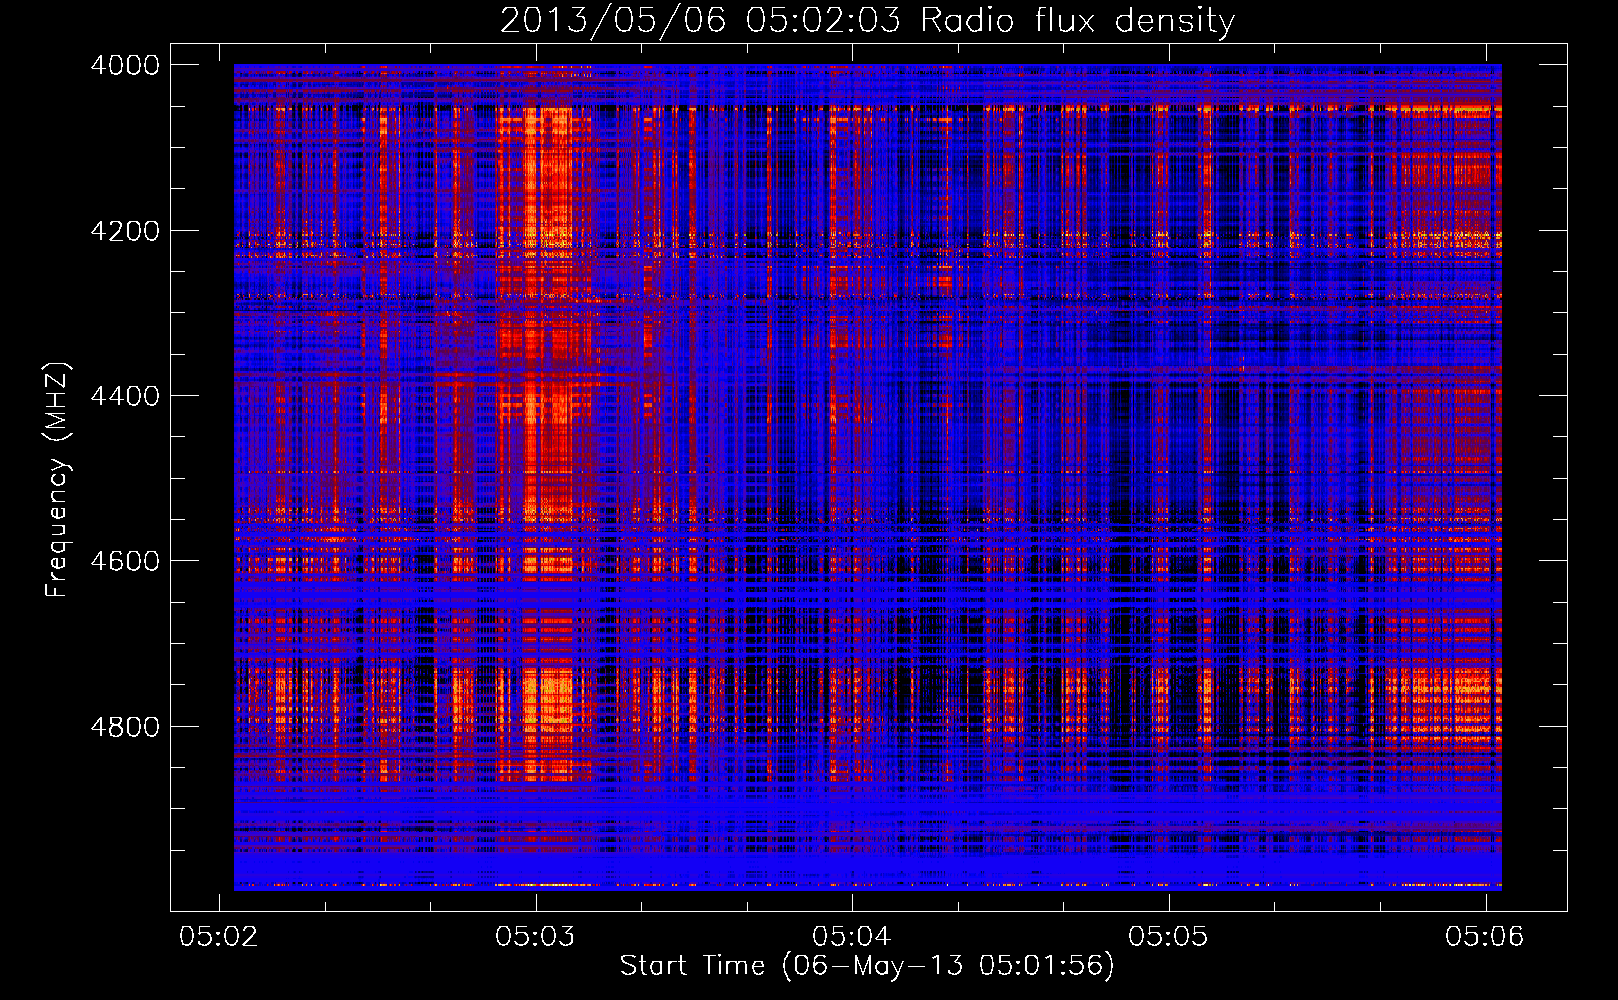Click the 05:05 time axis label
The width and height of the screenshot is (1618, 1000).
1168,936
